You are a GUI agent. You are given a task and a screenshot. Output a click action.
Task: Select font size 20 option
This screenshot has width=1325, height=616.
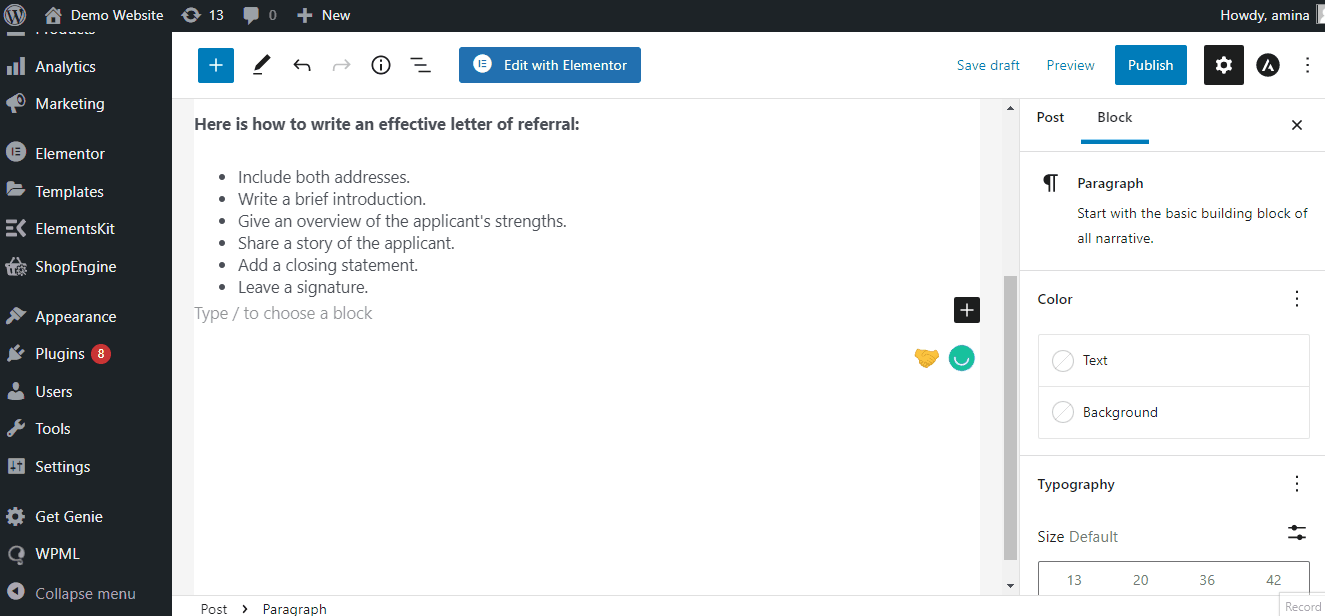[x=1140, y=580]
